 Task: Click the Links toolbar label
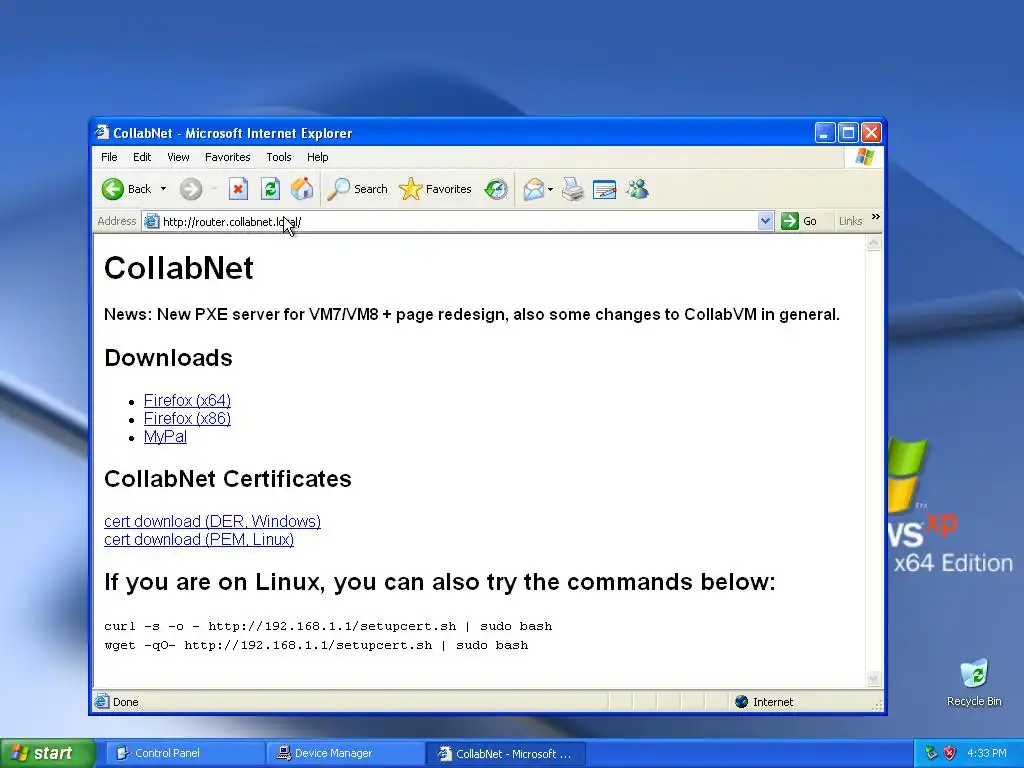tap(850, 221)
